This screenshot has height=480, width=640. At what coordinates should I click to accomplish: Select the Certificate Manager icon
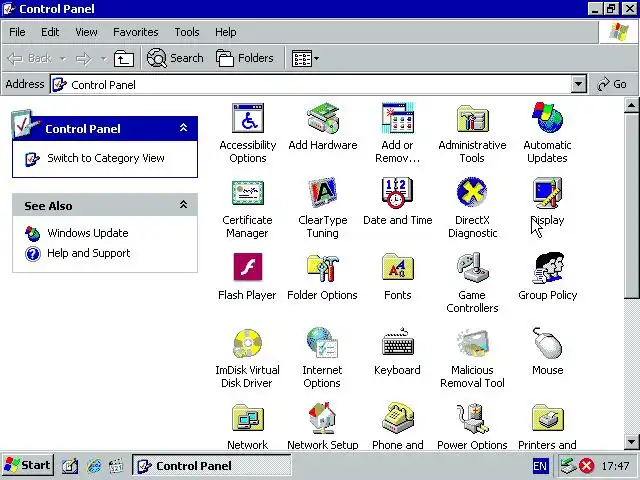tap(248, 193)
